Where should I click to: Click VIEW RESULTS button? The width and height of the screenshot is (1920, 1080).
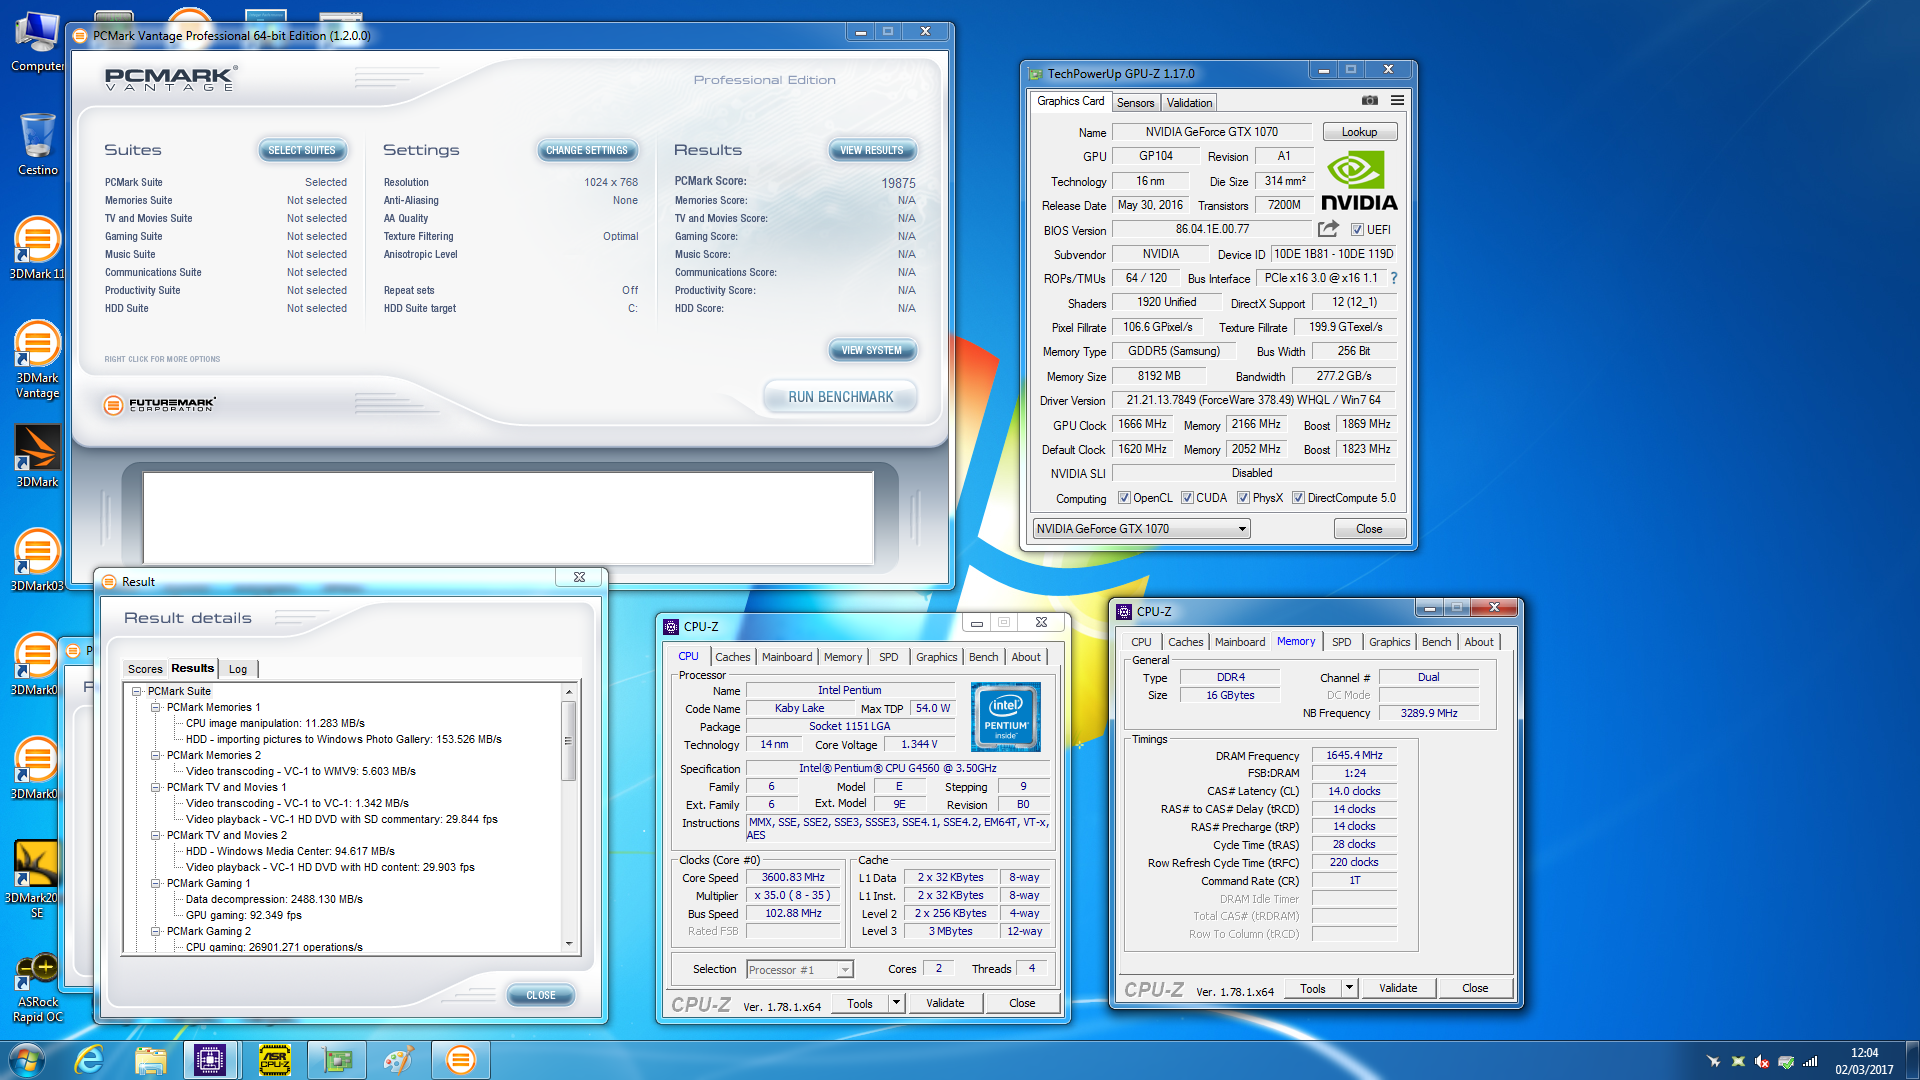pyautogui.click(x=872, y=150)
